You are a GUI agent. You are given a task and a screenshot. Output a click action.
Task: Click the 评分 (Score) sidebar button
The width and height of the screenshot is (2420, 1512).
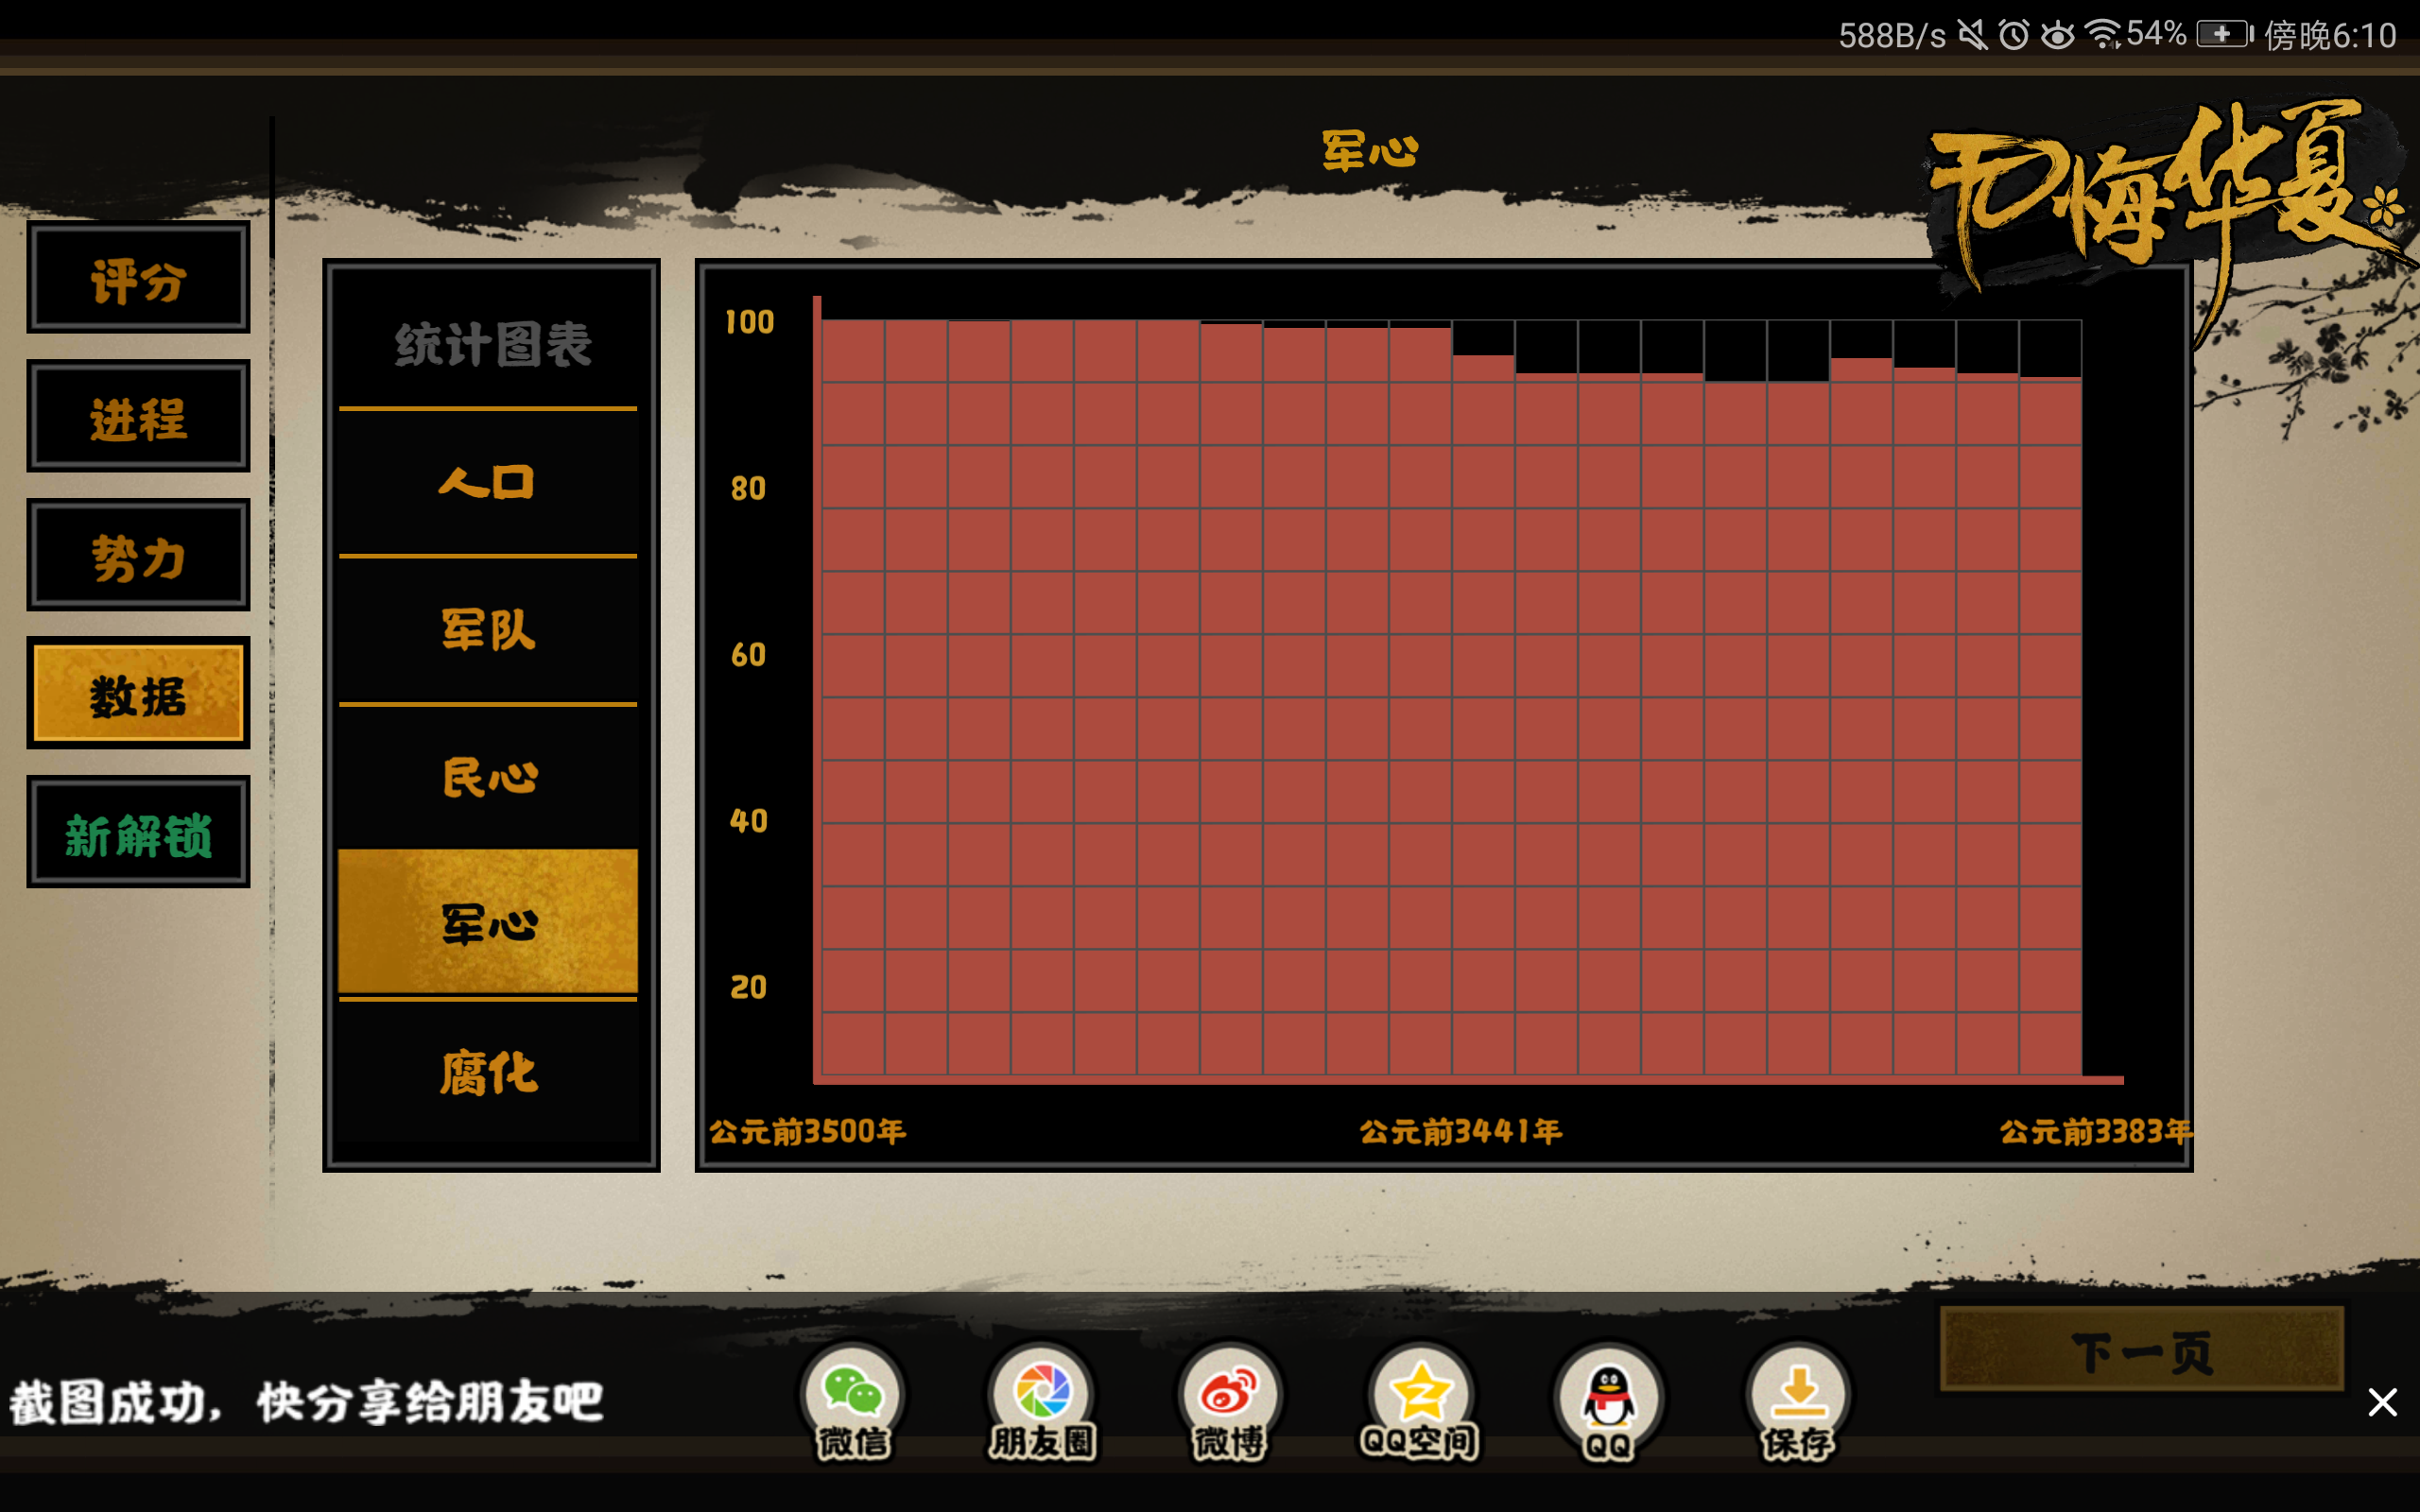click(x=139, y=277)
